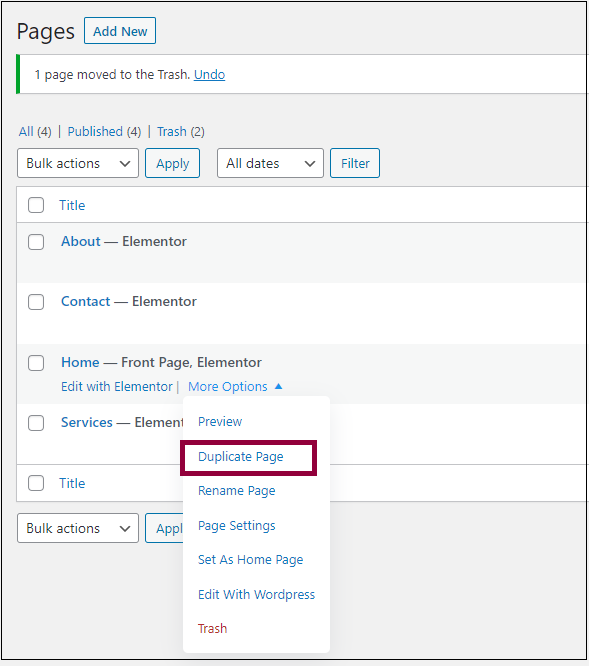Click the Filter button

355,163
